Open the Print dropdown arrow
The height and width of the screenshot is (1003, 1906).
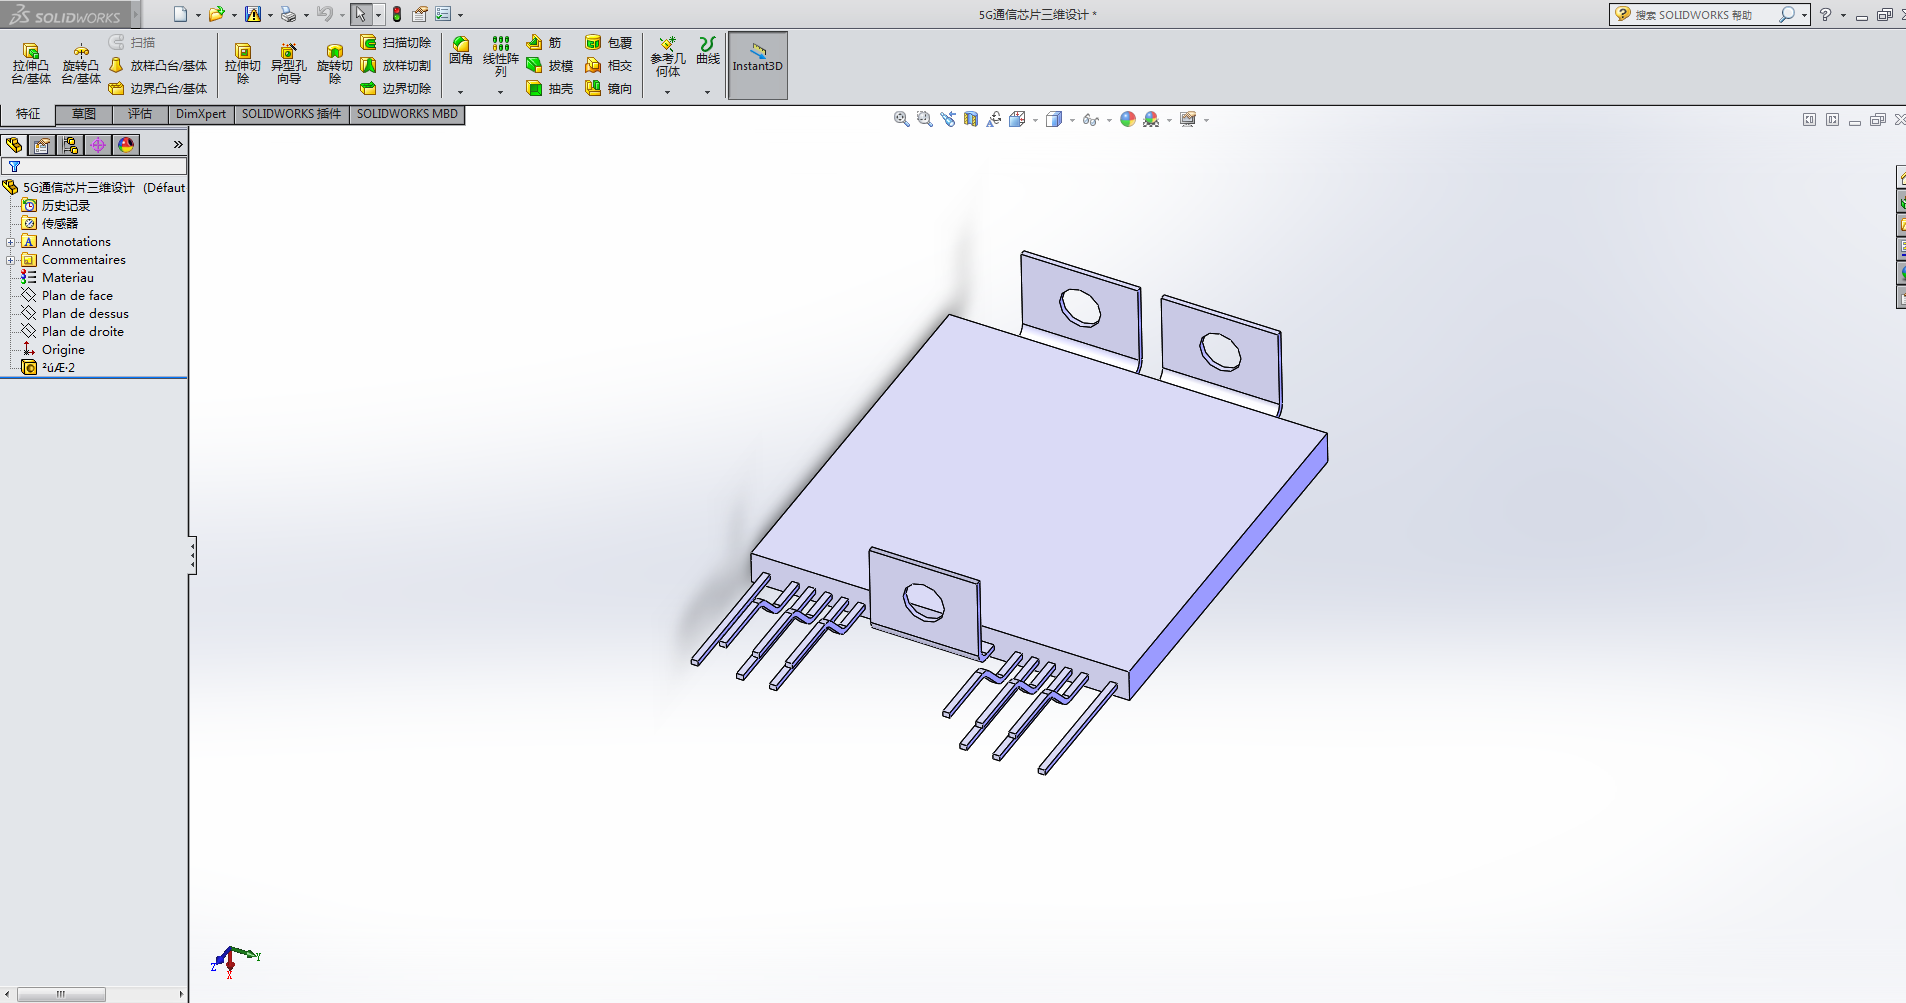[306, 16]
